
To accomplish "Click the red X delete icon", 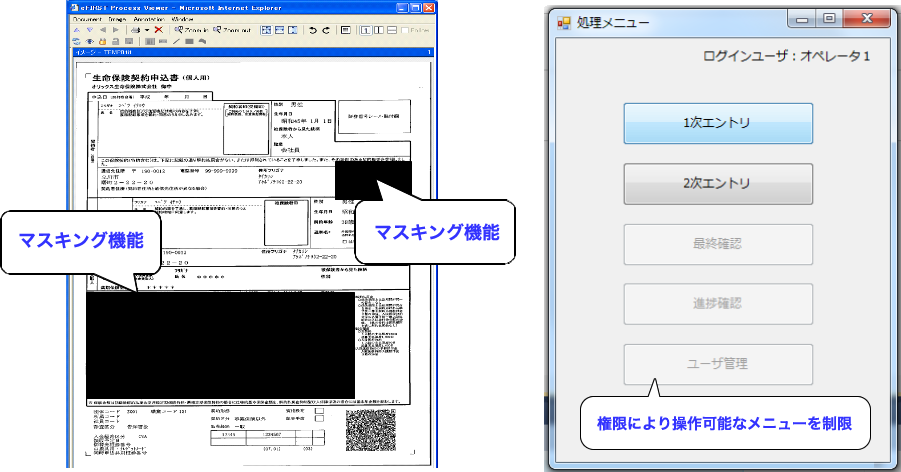I will tap(158, 30).
